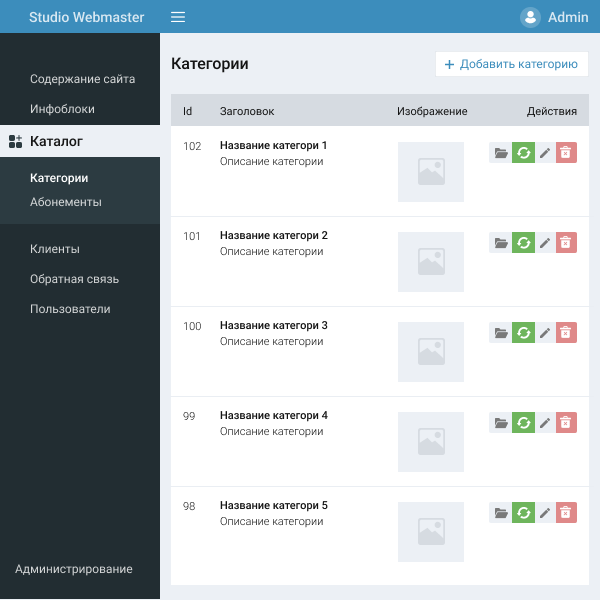Screen dimensions: 600x600
Task: Open folder for Название категори 2
Action: point(501,243)
